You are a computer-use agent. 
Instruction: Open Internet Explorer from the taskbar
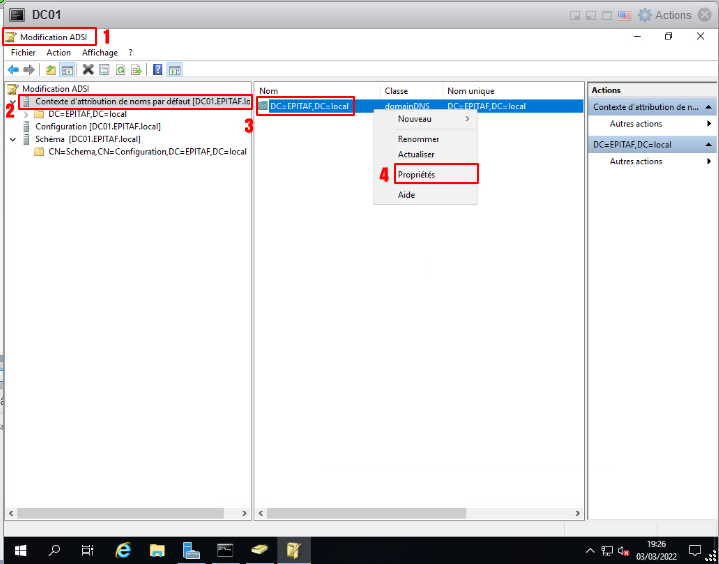click(123, 550)
